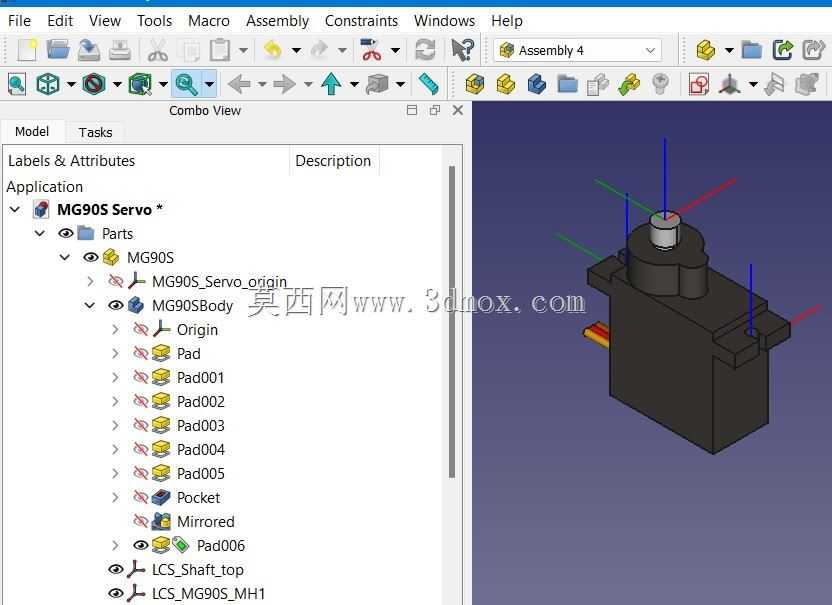832x605 pixels.
Task: Undo last action with yellow arrow
Action: pyautogui.click(x=273, y=50)
